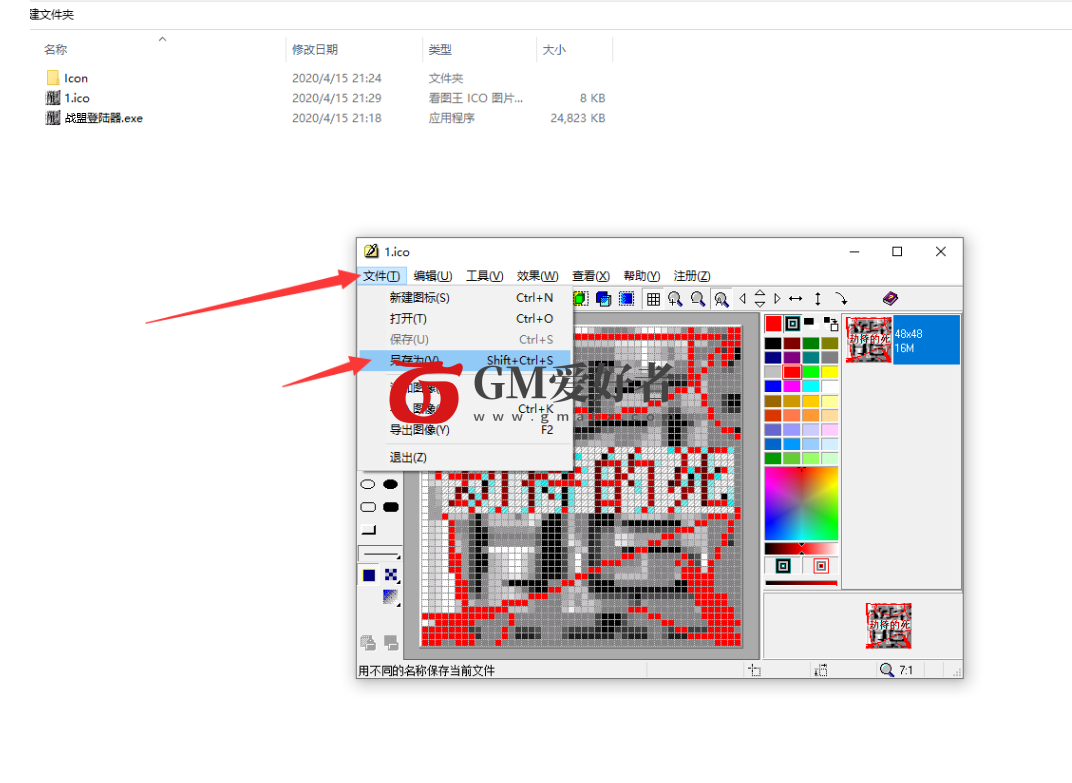Select the filled rounded rectangle tool

pyautogui.click(x=390, y=507)
